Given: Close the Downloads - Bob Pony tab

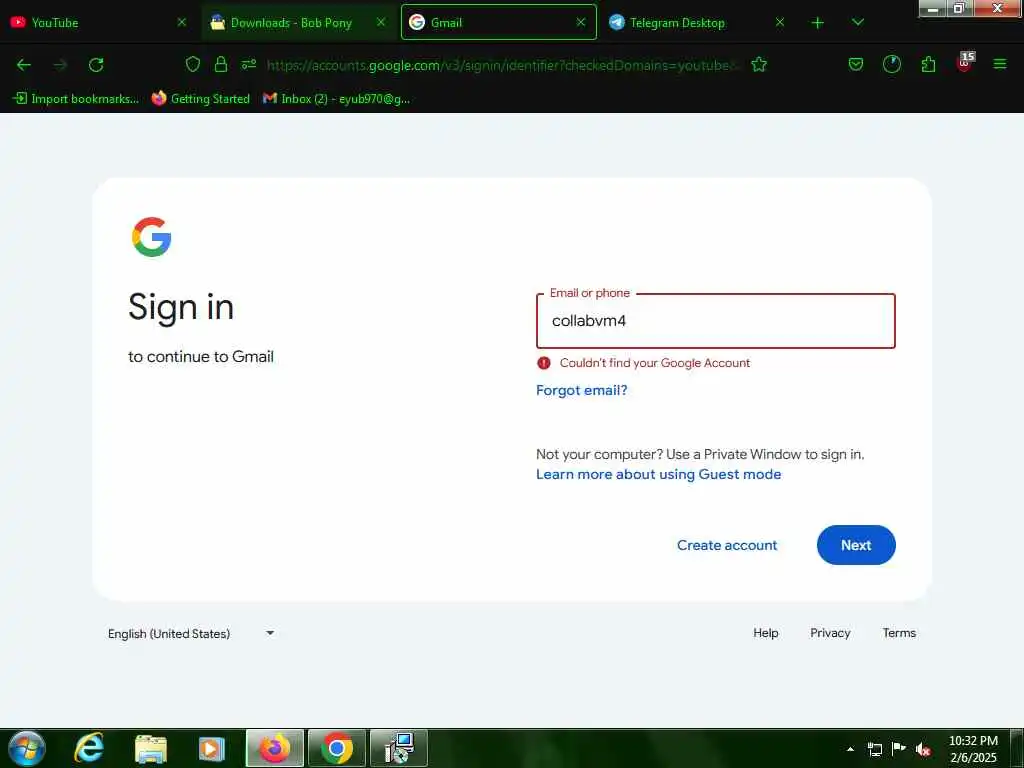Looking at the screenshot, I should point(381,22).
